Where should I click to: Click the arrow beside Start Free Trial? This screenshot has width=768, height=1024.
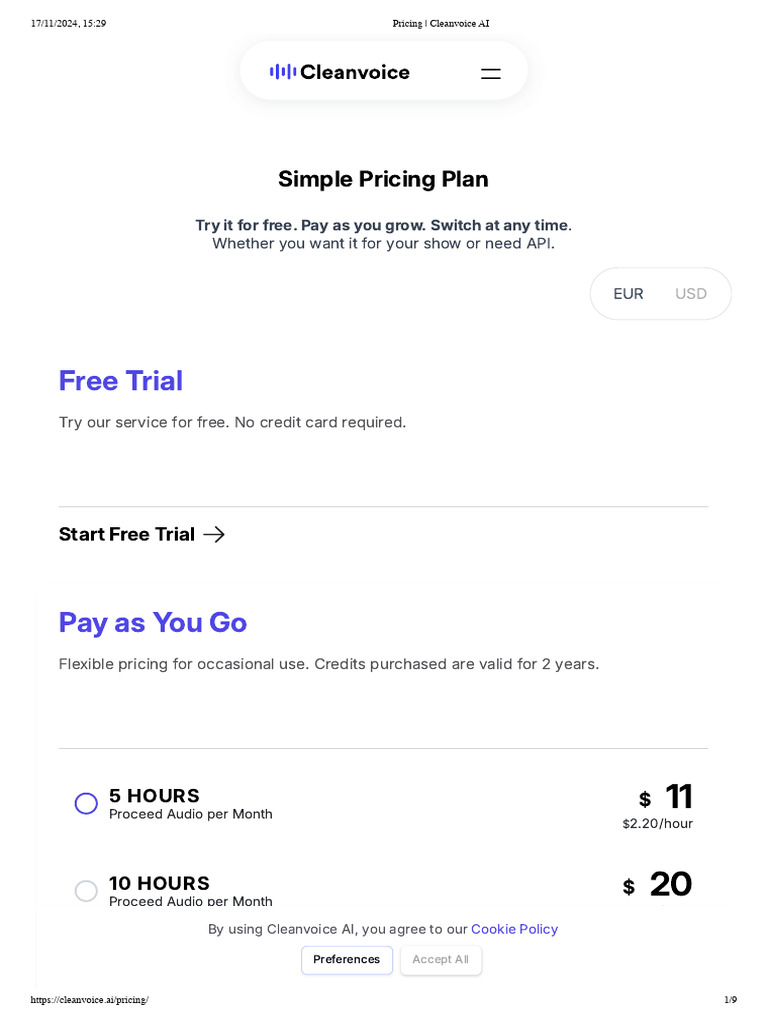click(x=214, y=534)
